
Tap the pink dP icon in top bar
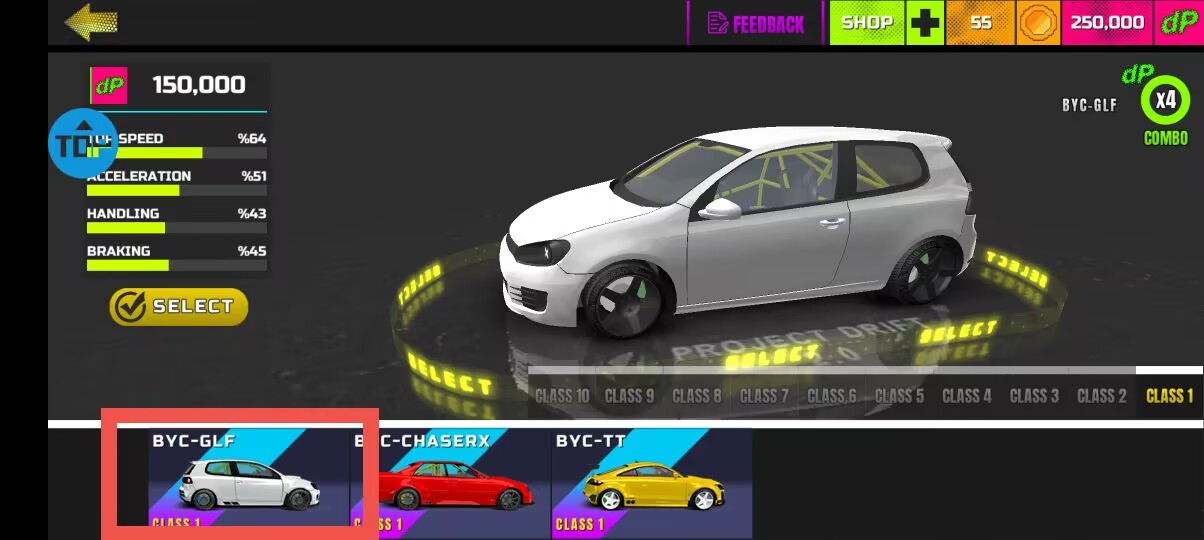(1178, 22)
